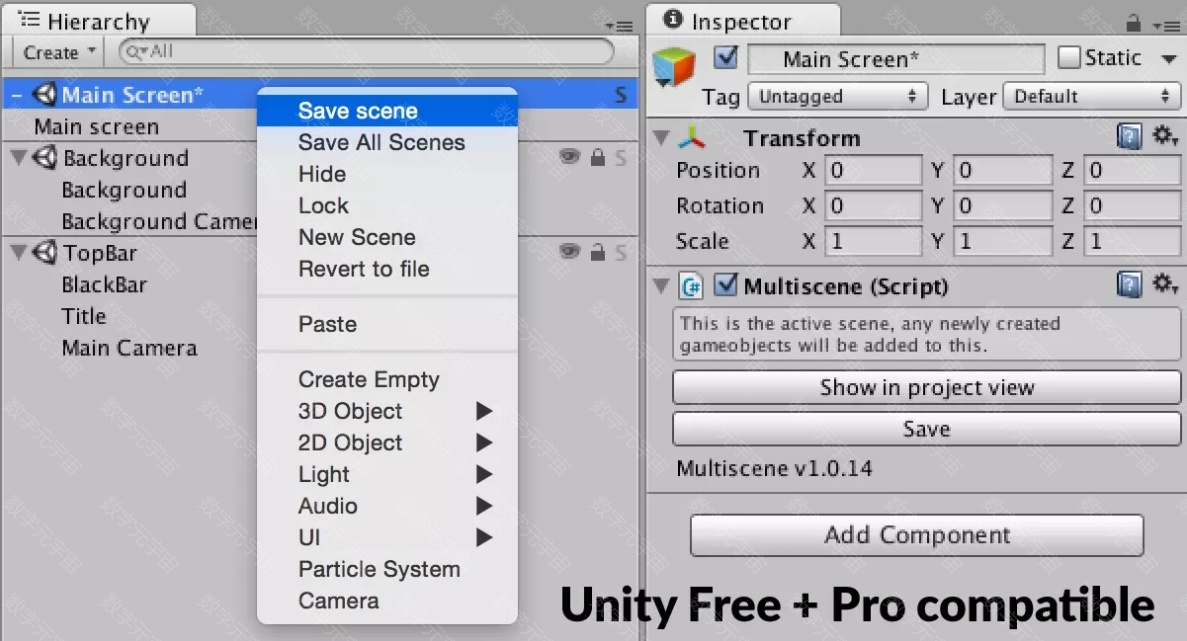
Task: Select Lock in the context menu
Action: pos(388,206)
